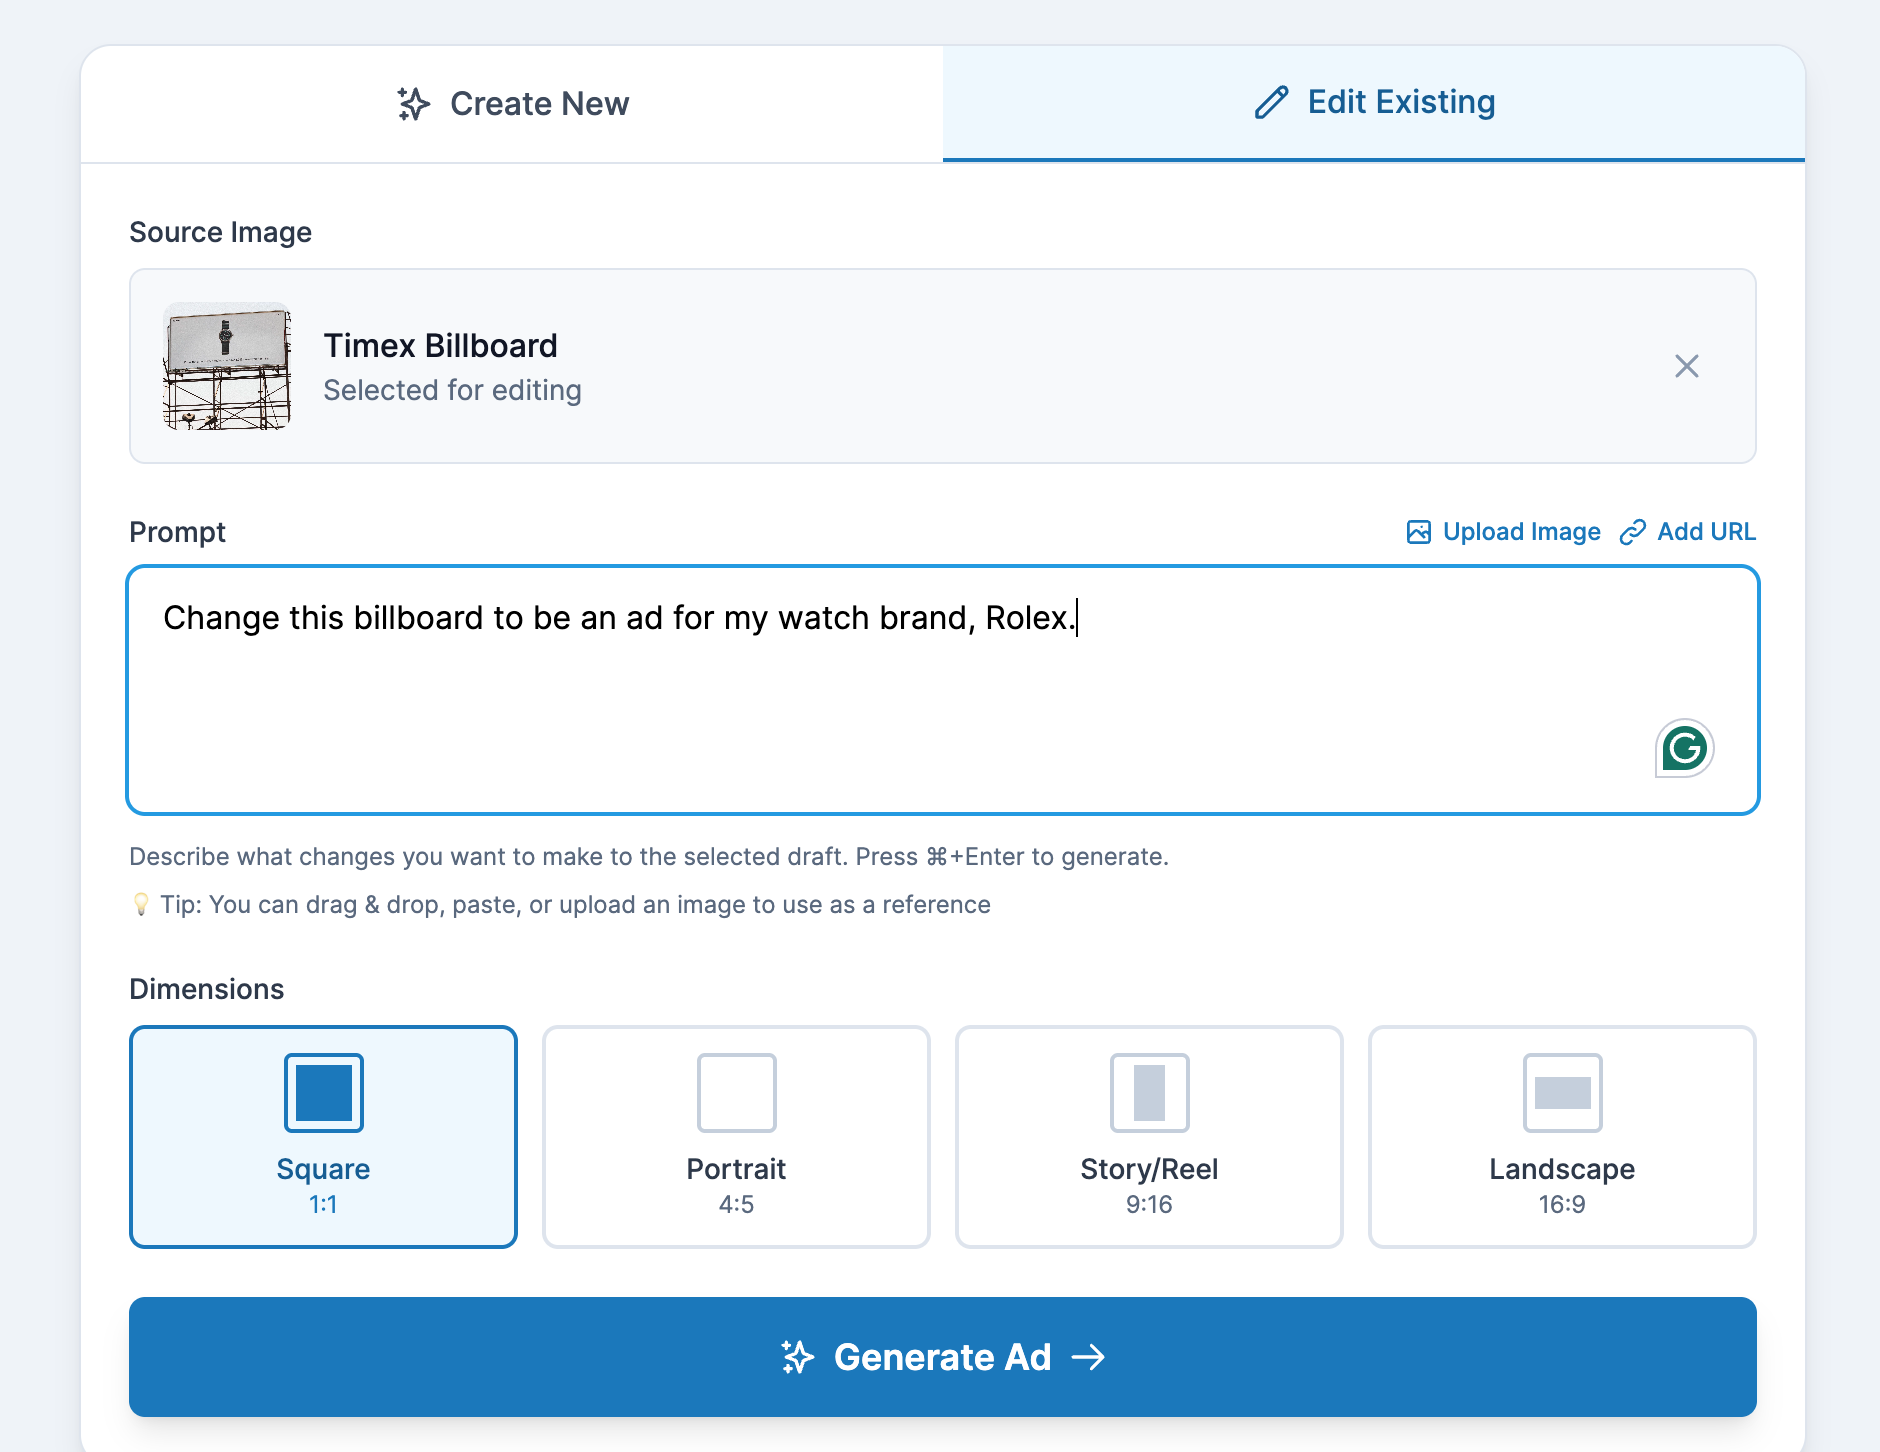This screenshot has width=1880, height=1452.
Task: Click the picture icon next to Upload Image
Action: [x=1418, y=532]
